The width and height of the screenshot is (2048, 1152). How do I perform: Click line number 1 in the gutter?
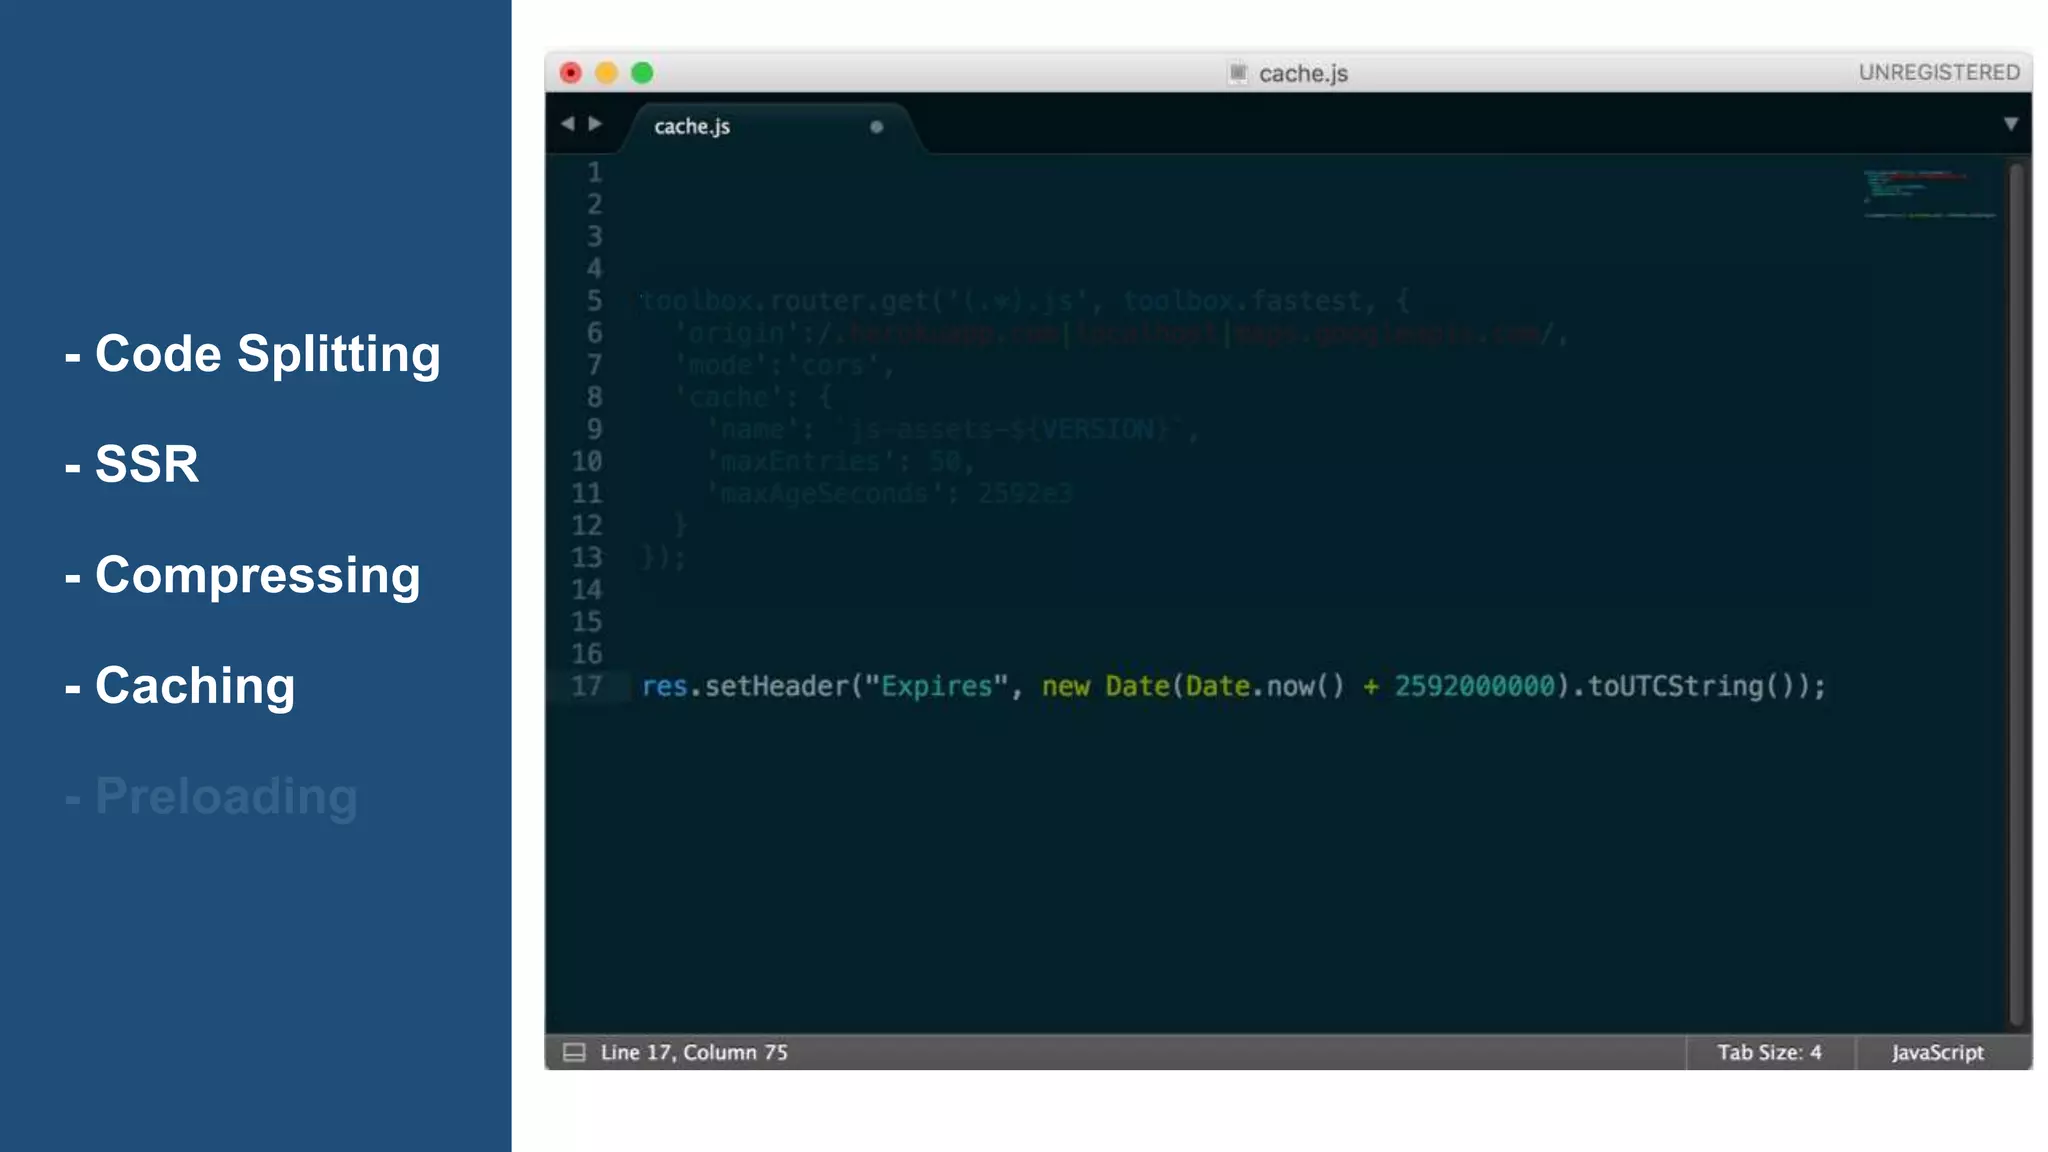pyautogui.click(x=594, y=172)
